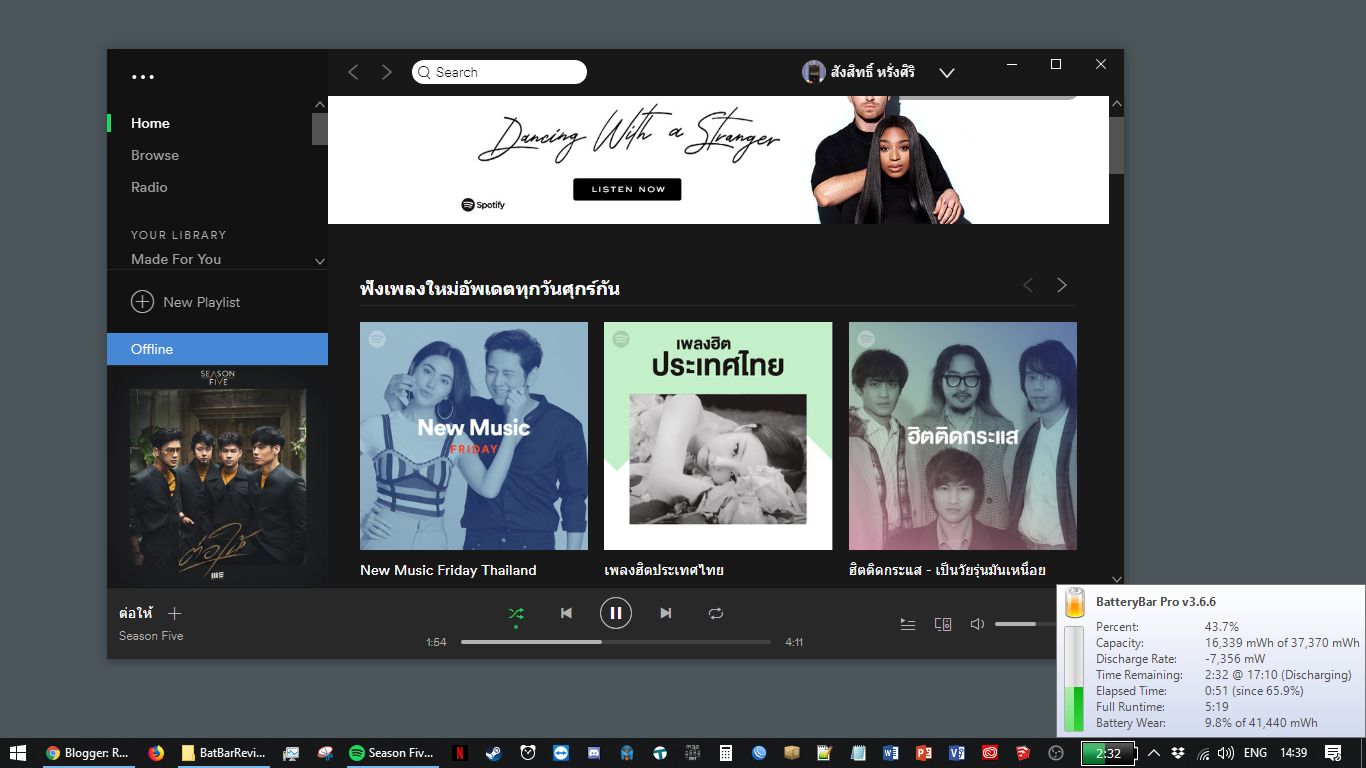Open the Calculator taskbar icon
Viewport: 1366px width, 768px height.
(726, 753)
